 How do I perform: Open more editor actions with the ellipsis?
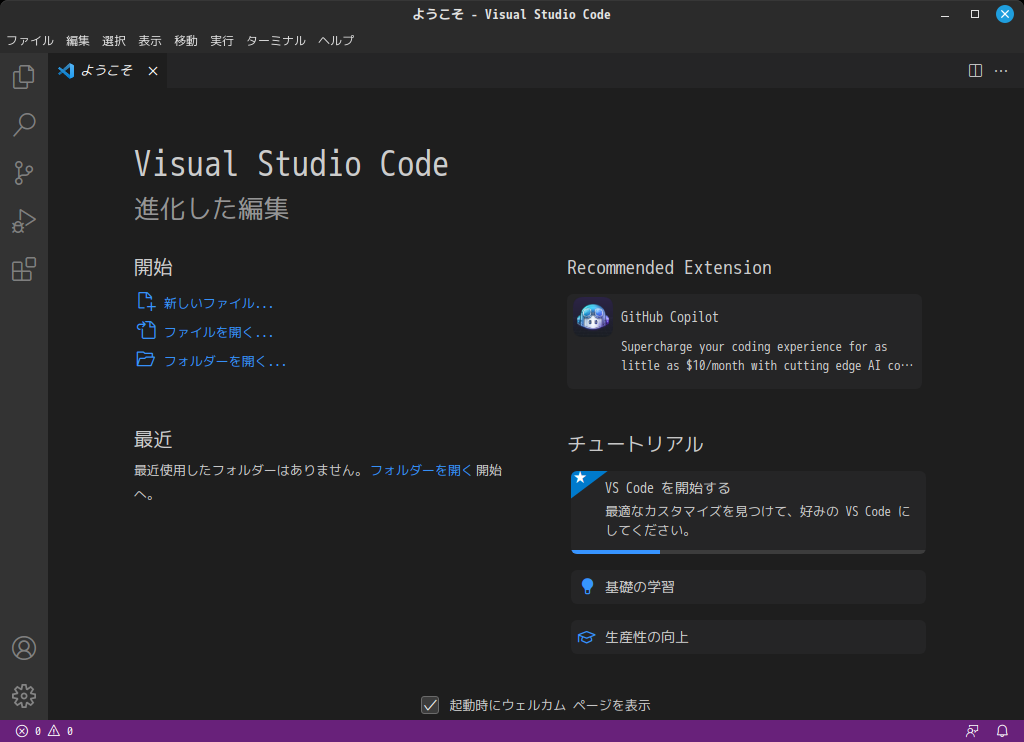(x=1001, y=71)
